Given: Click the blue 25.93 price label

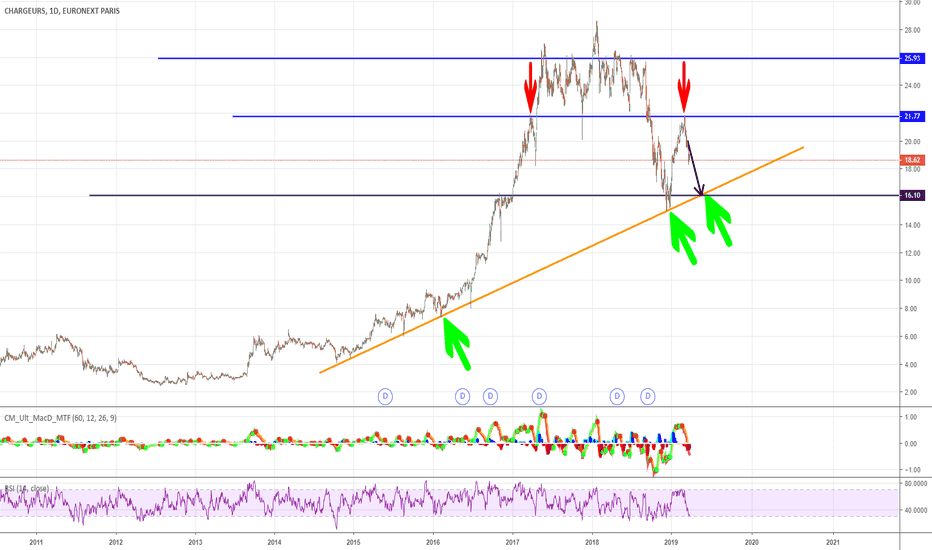Looking at the screenshot, I should point(912,58).
